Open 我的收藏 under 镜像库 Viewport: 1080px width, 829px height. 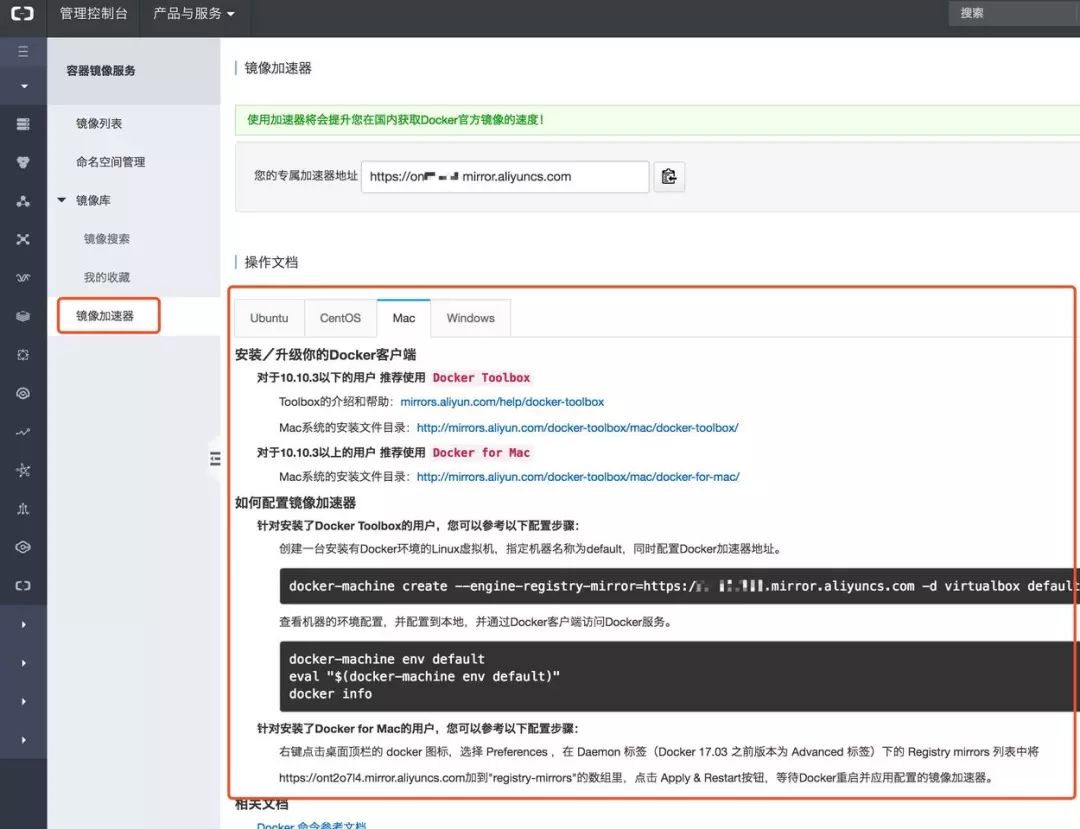107,277
